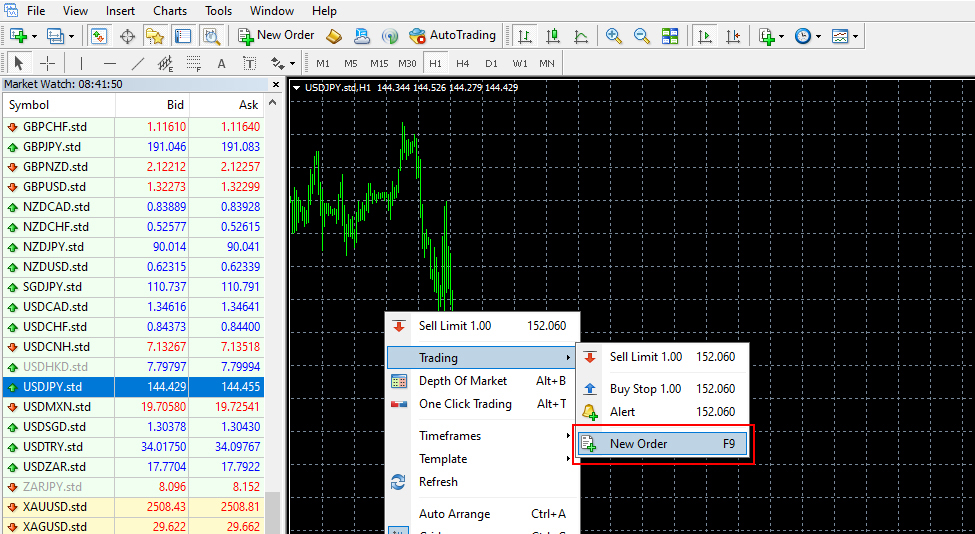Click the Market Watch scroll-up arrow
This screenshot has width=975, height=534.
coord(272,103)
